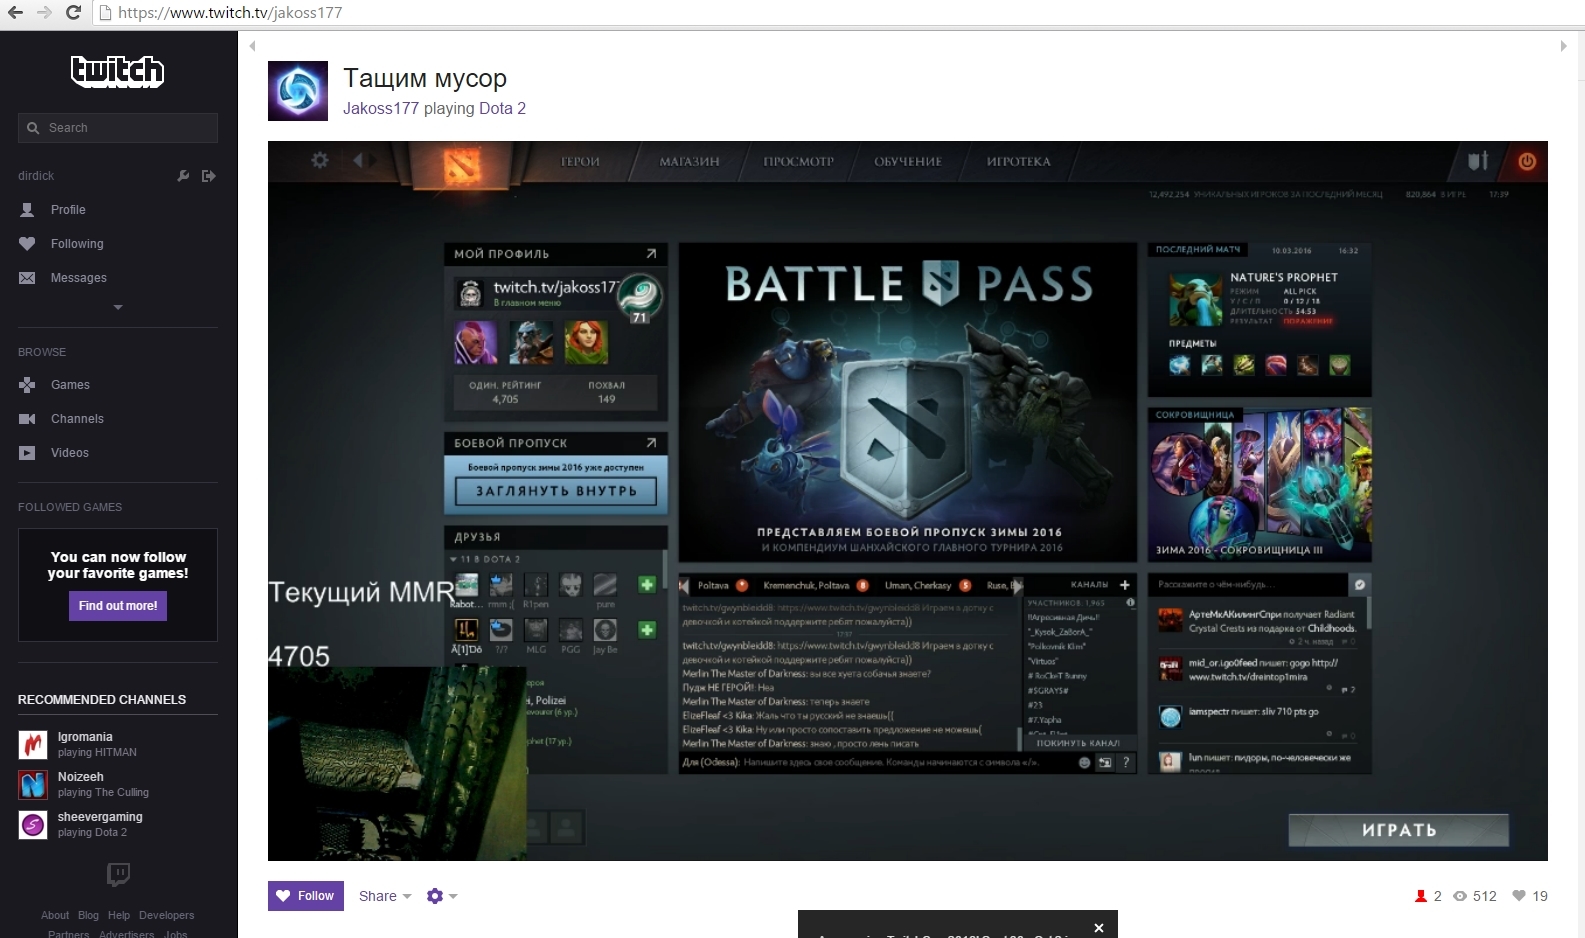The height and width of the screenshot is (938, 1585).
Task: Click the ОБУЧЕНИЕ tab in the stream
Action: 908,161
